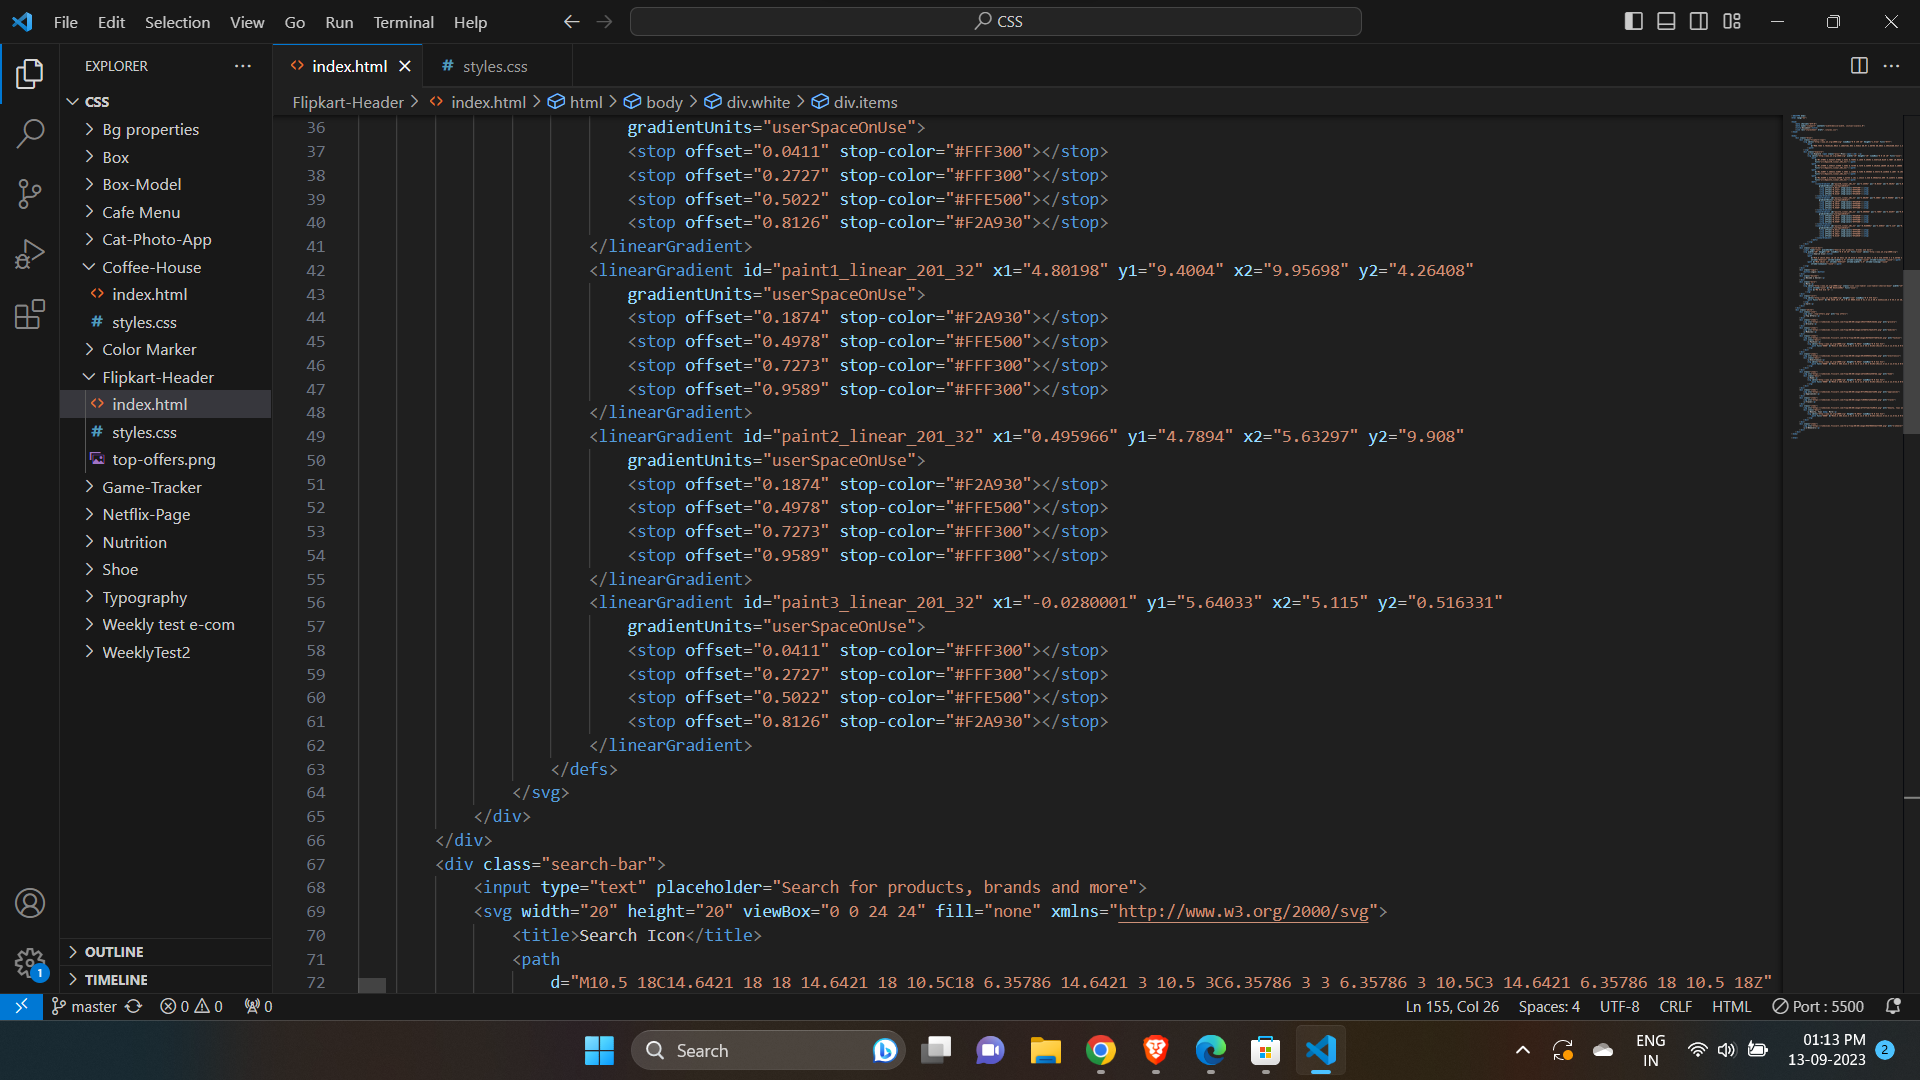Open the Run and Debug view
The height and width of the screenshot is (1080, 1920).
[30, 253]
